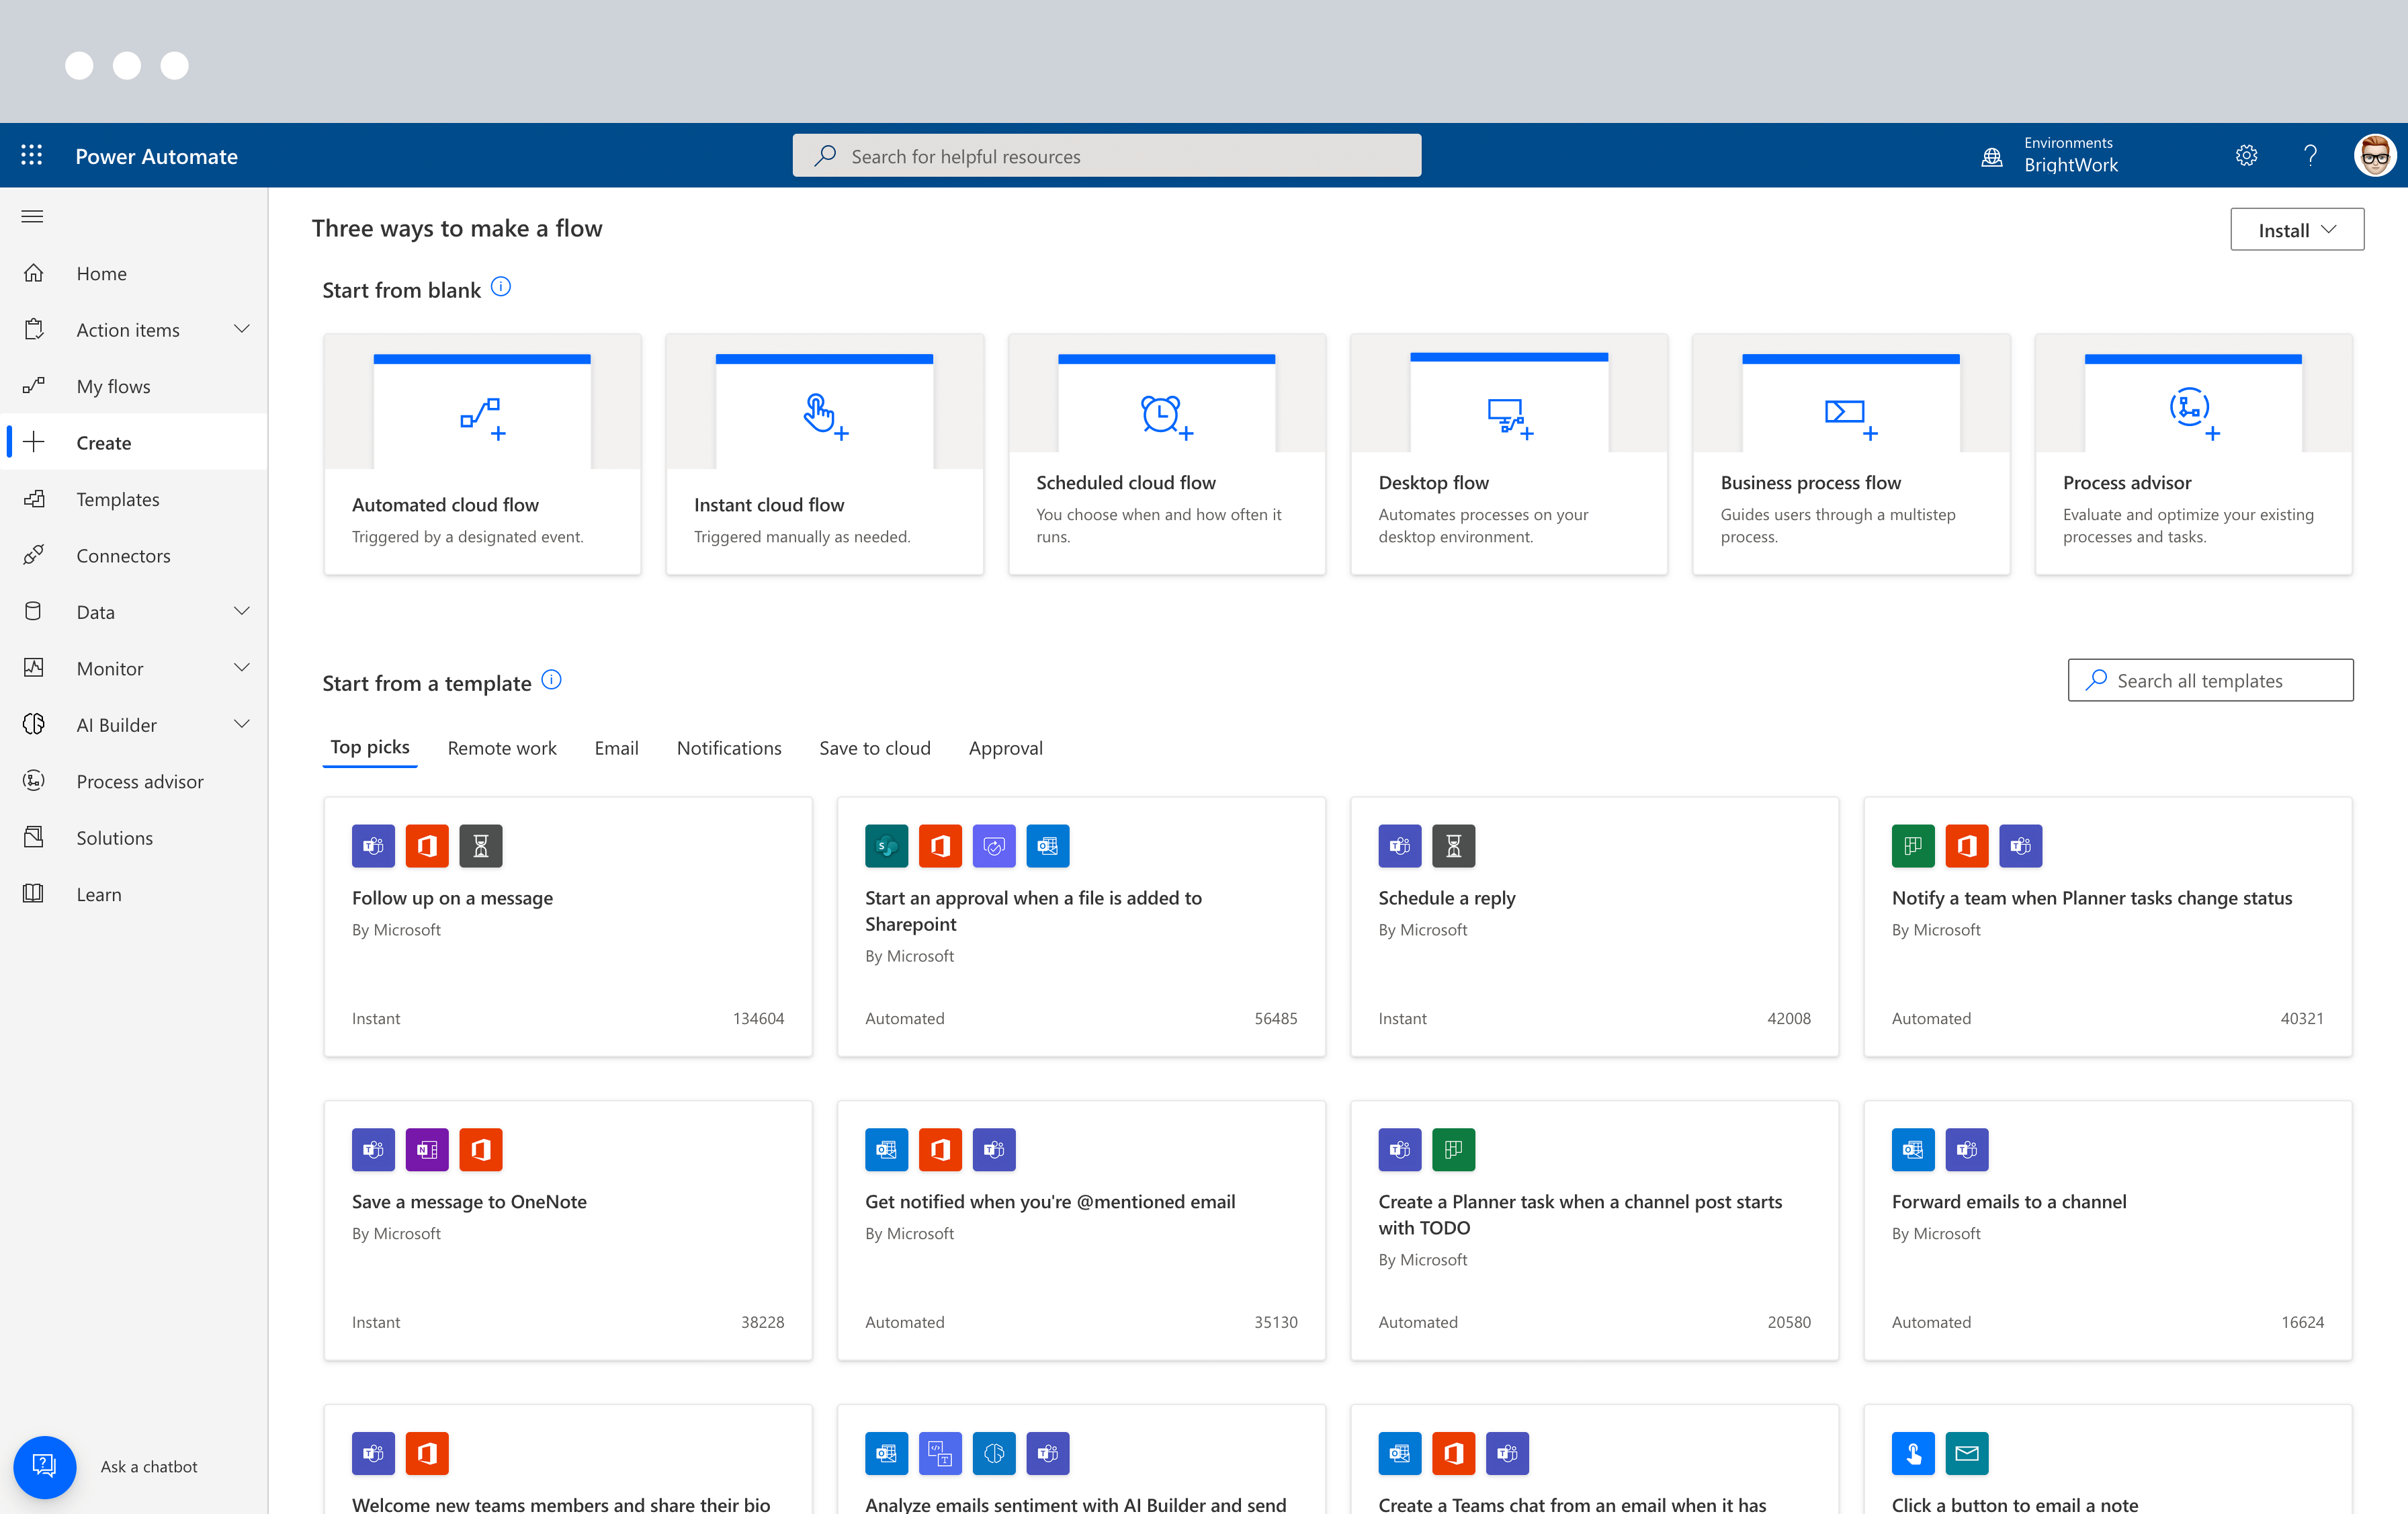Viewport: 2408px width, 1514px height.
Task: Go to Create in the sidebar
Action: (x=135, y=442)
